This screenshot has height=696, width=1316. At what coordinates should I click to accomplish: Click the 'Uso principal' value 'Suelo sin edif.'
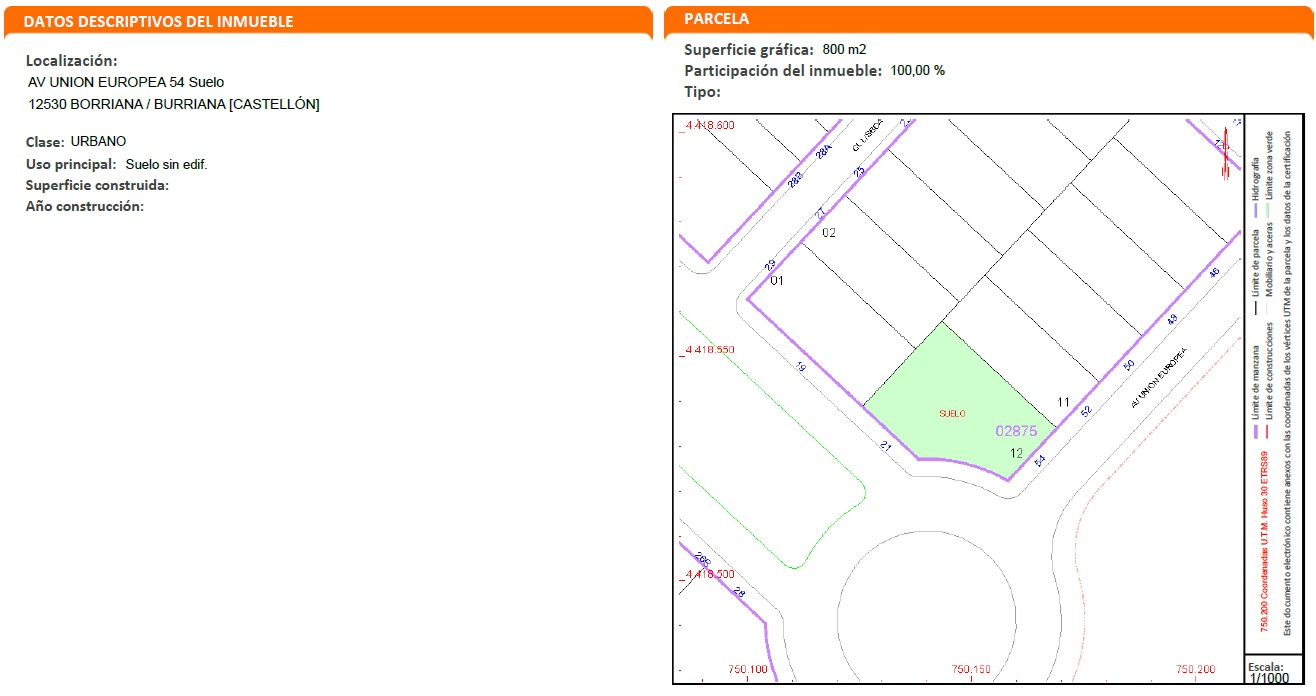click(166, 164)
